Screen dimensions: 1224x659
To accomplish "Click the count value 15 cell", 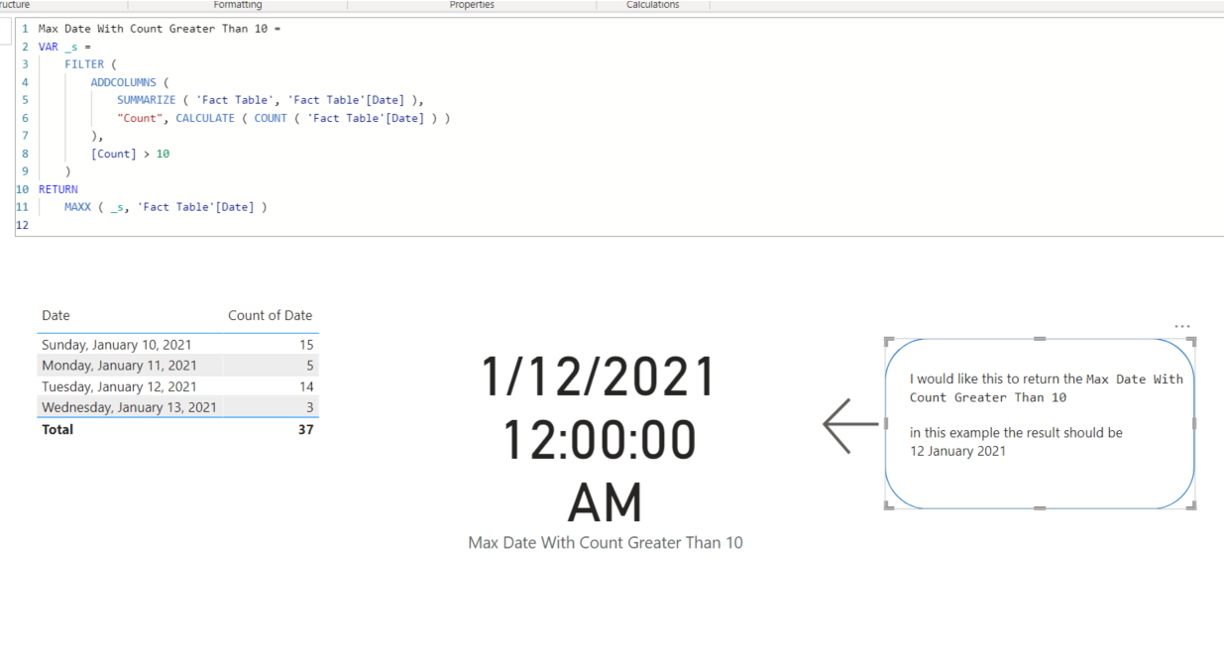I will coord(306,344).
